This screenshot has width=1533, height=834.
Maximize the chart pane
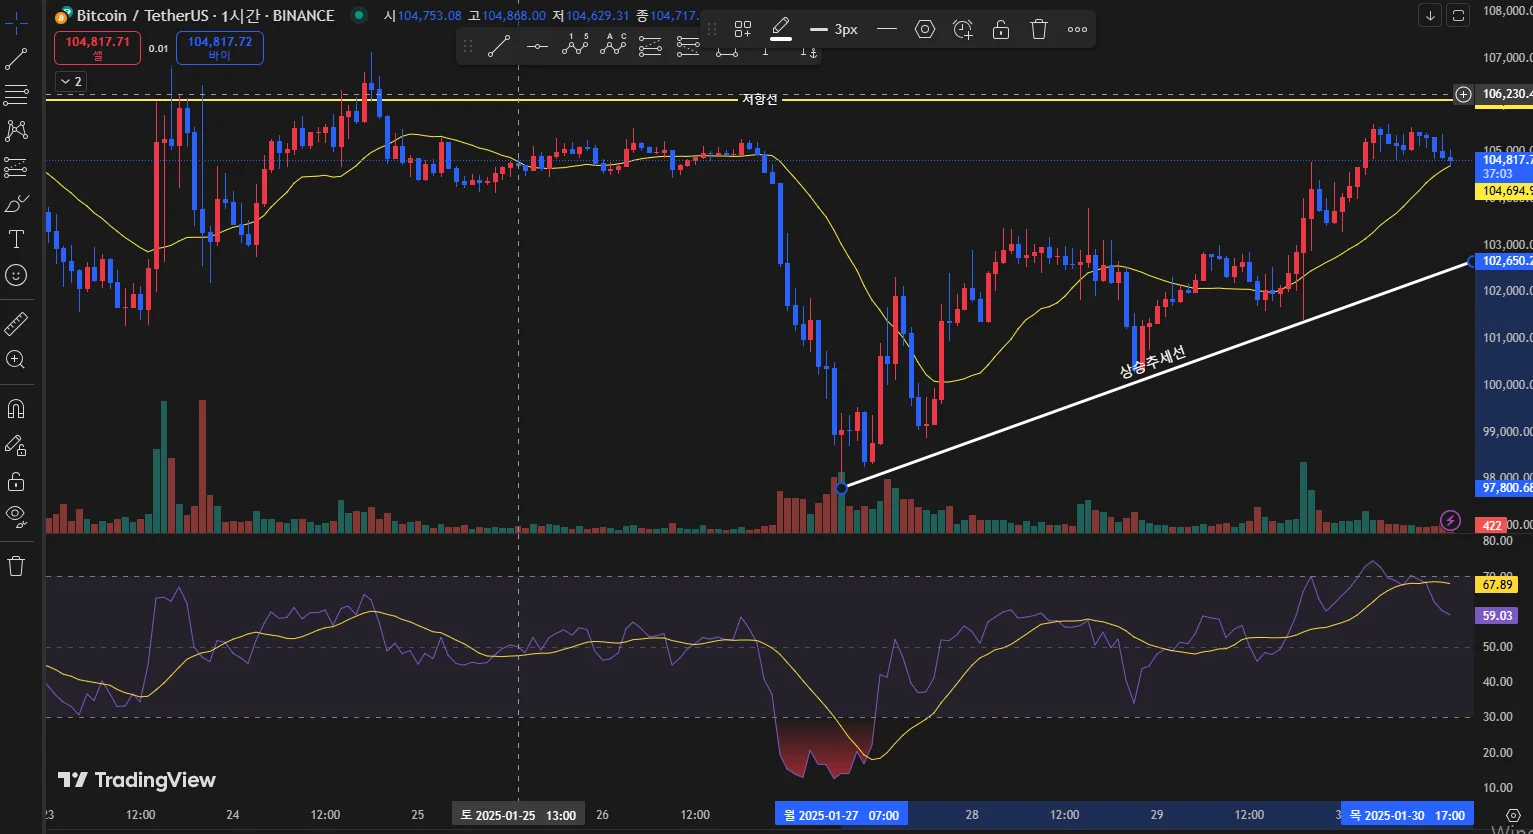(x=1458, y=15)
